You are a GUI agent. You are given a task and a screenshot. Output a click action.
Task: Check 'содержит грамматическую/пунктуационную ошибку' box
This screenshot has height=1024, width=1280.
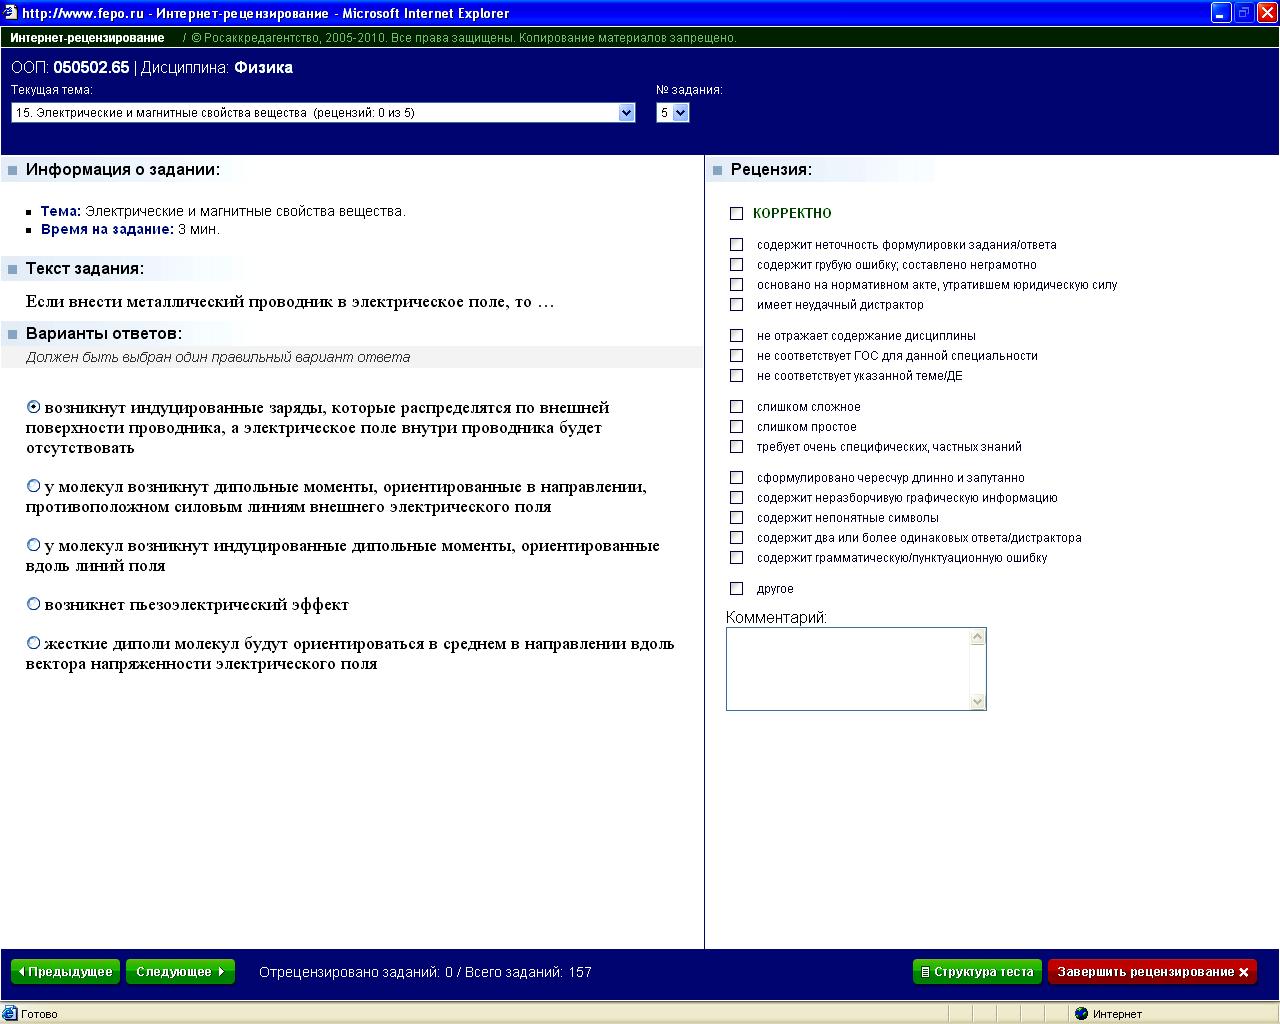point(737,557)
